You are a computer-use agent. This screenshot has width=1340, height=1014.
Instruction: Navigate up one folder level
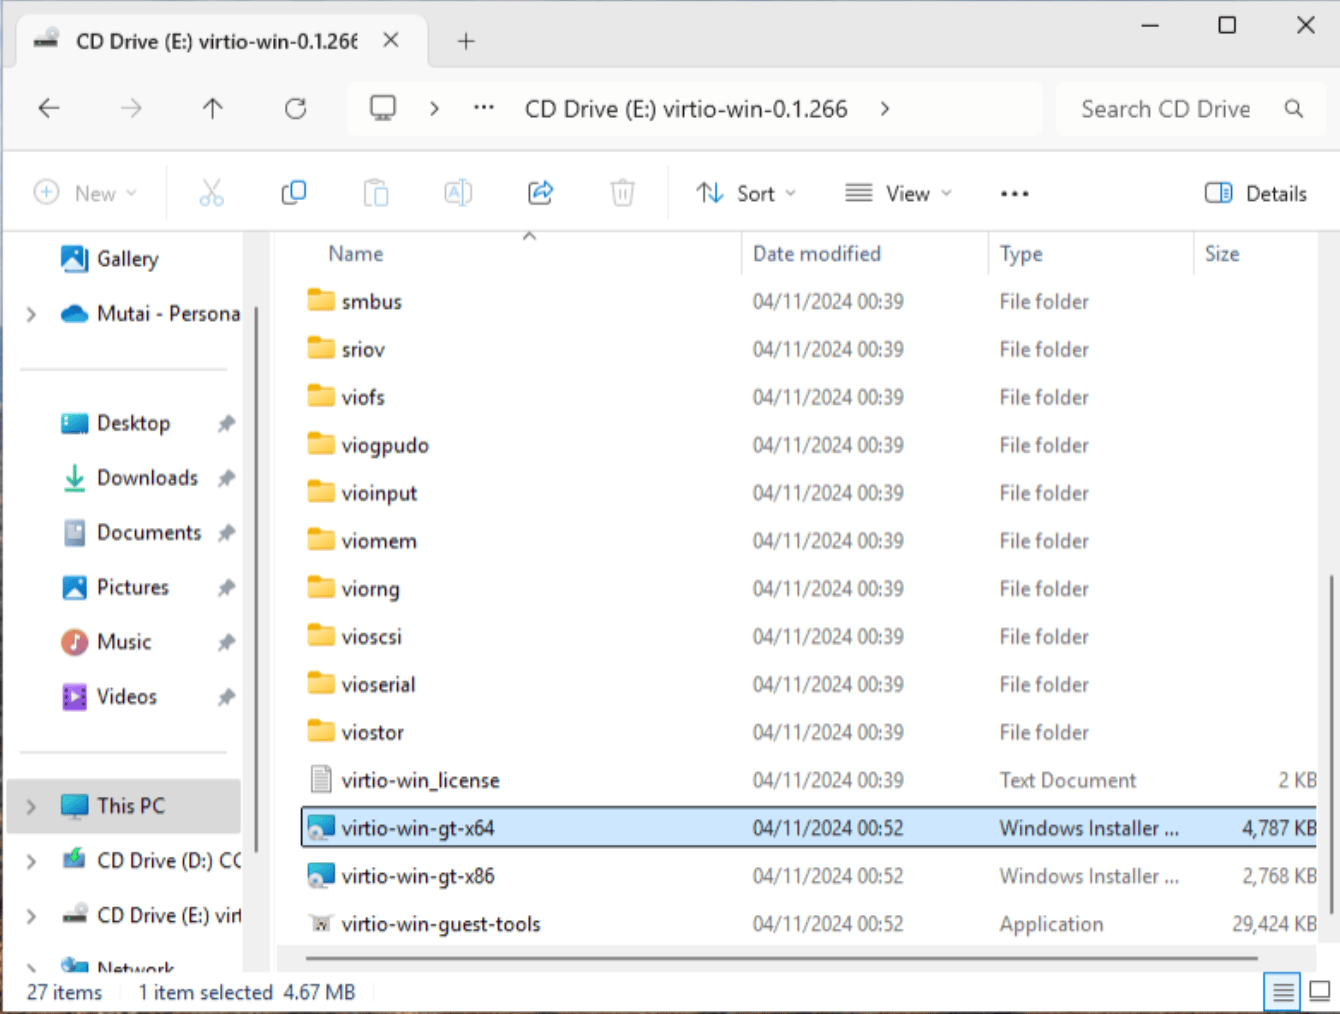click(213, 108)
